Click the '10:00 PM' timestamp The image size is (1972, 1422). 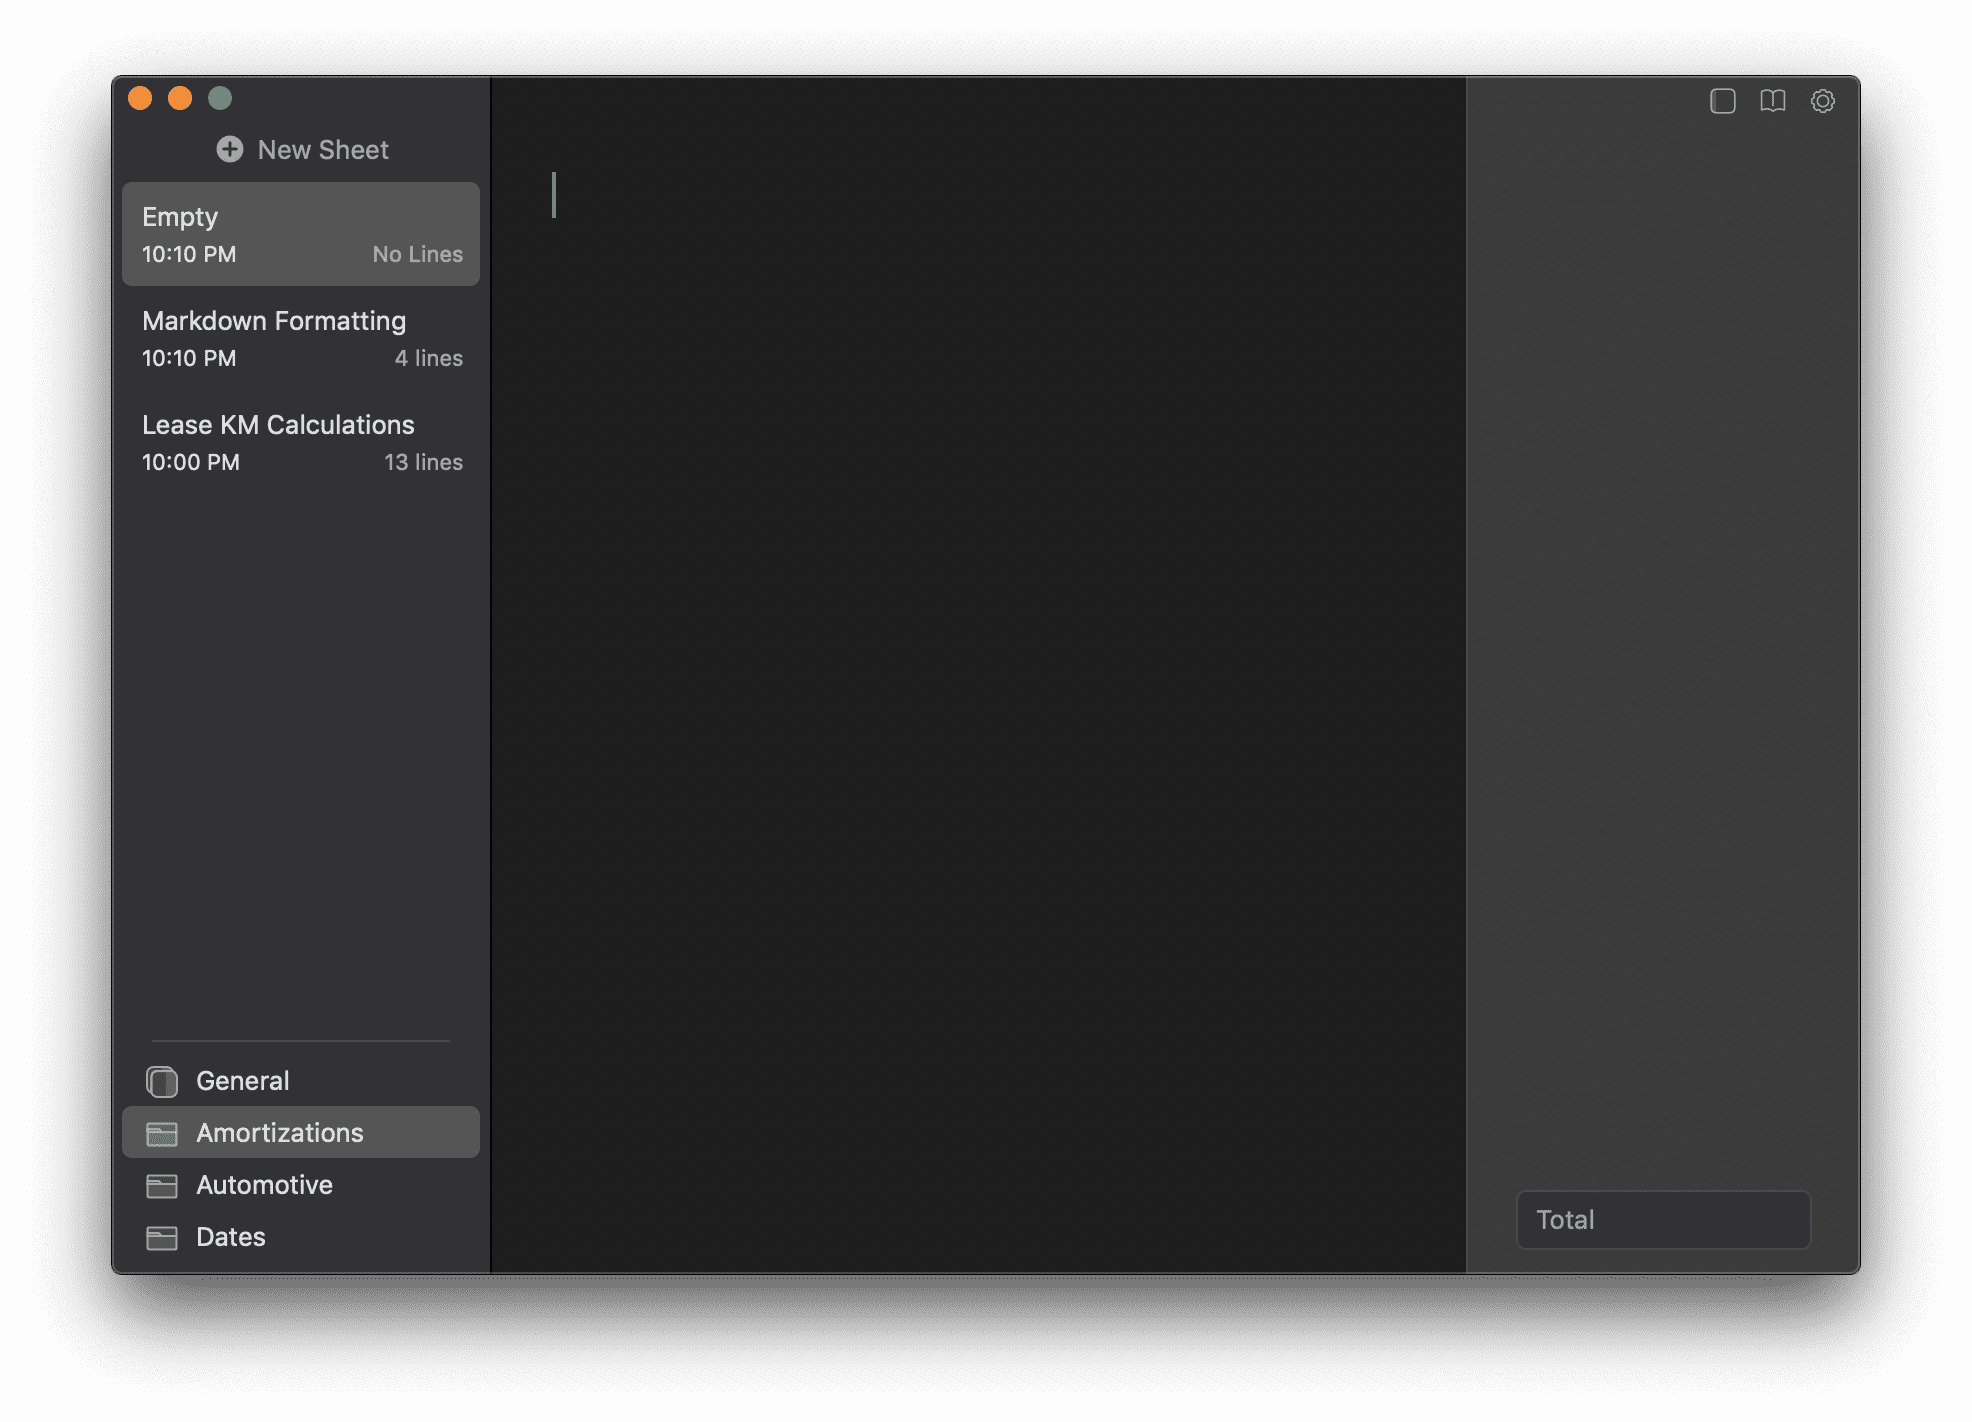coord(191,462)
